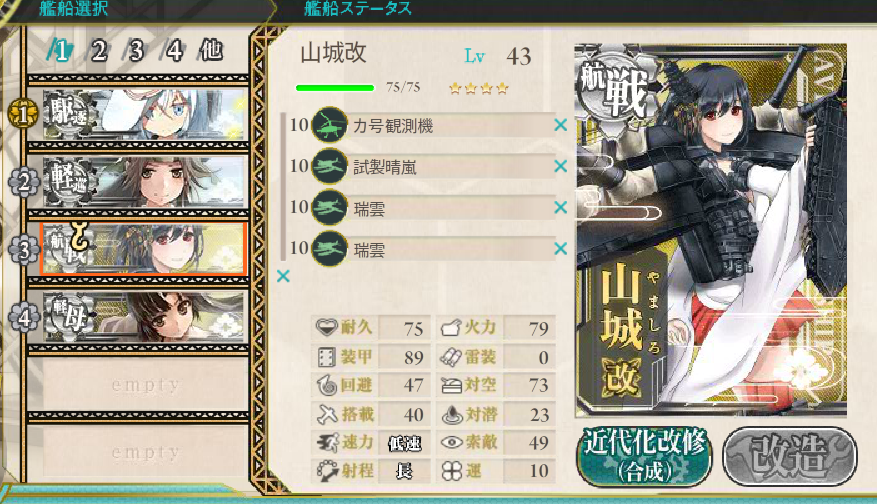This screenshot has width=877, height=504.
Task: Click the 山城改 ship card artwork
Action: point(710,230)
